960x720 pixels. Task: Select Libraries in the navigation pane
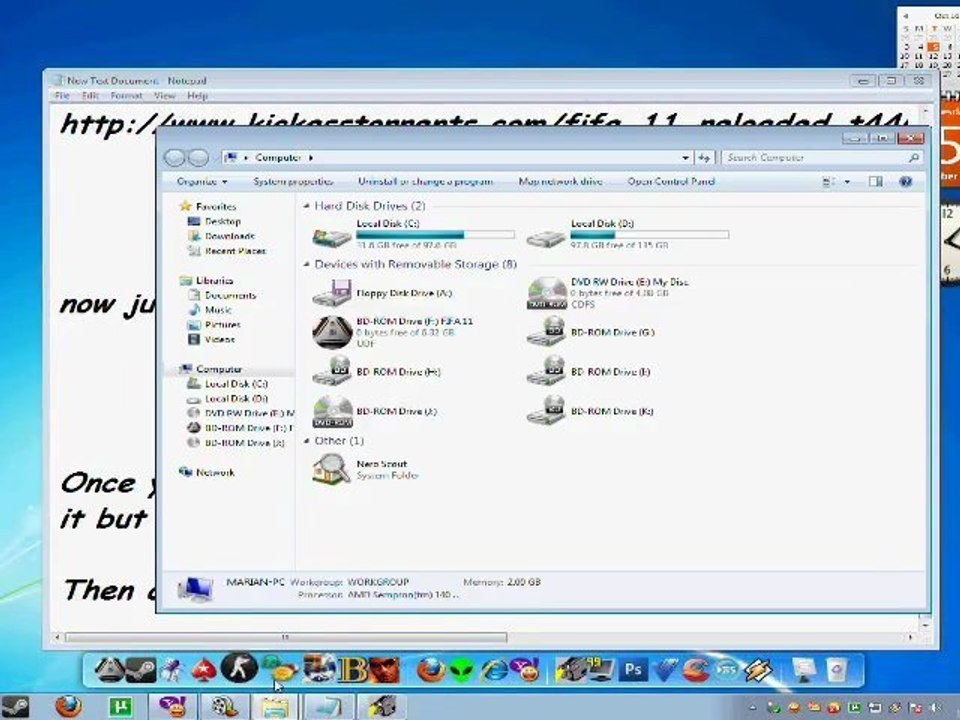(x=214, y=281)
